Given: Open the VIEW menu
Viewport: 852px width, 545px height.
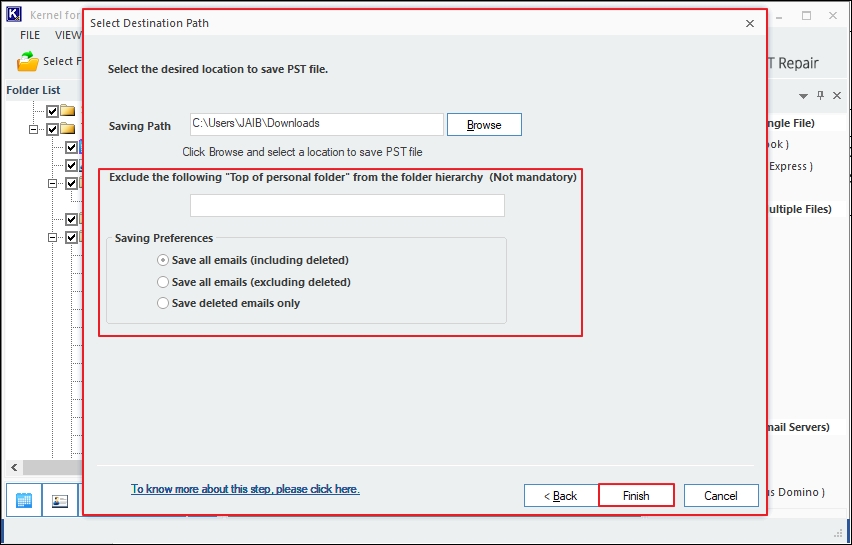Looking at the screenshot, I should [68, 35].
